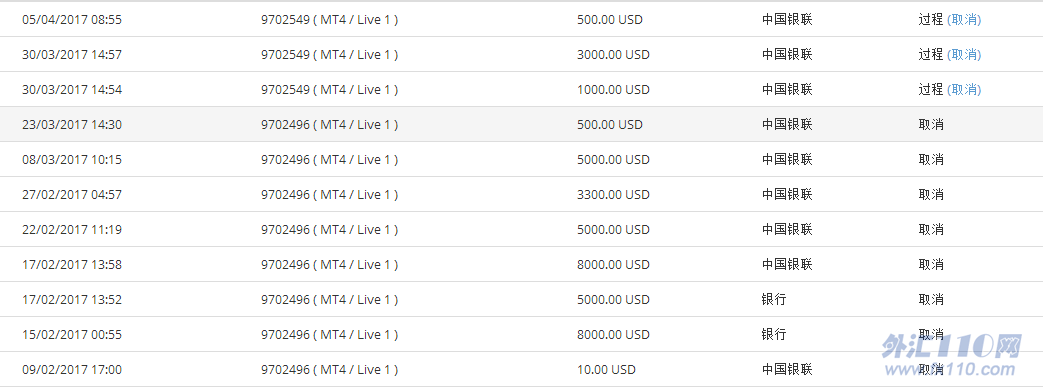Image resolution: width=1043 pixels, height=387 pixels.
Task: Select the 23/03/2017 14:30 highlighted row
Action: click(522, 124)
